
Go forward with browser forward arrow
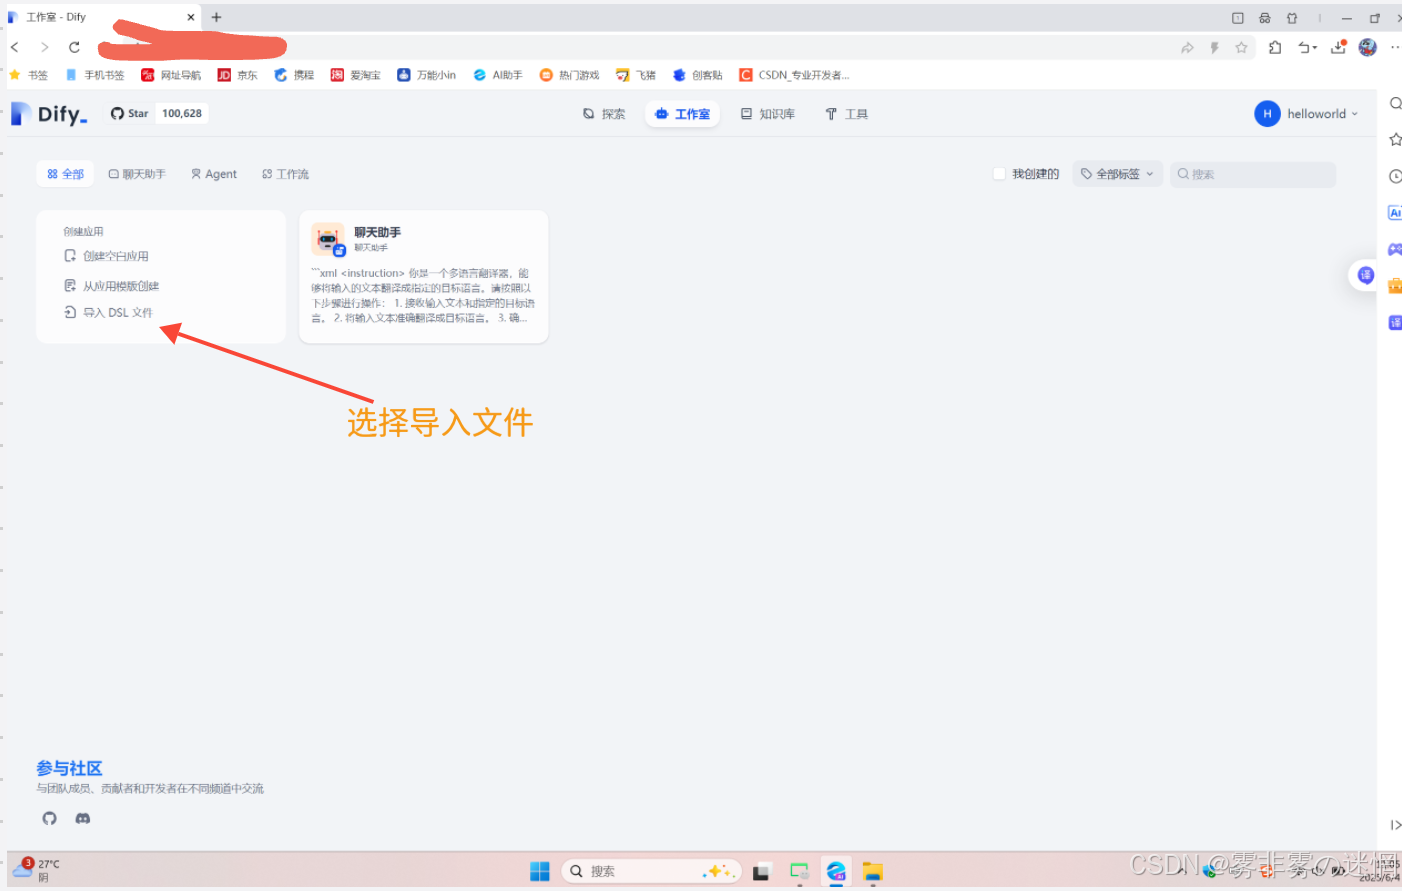44,47
